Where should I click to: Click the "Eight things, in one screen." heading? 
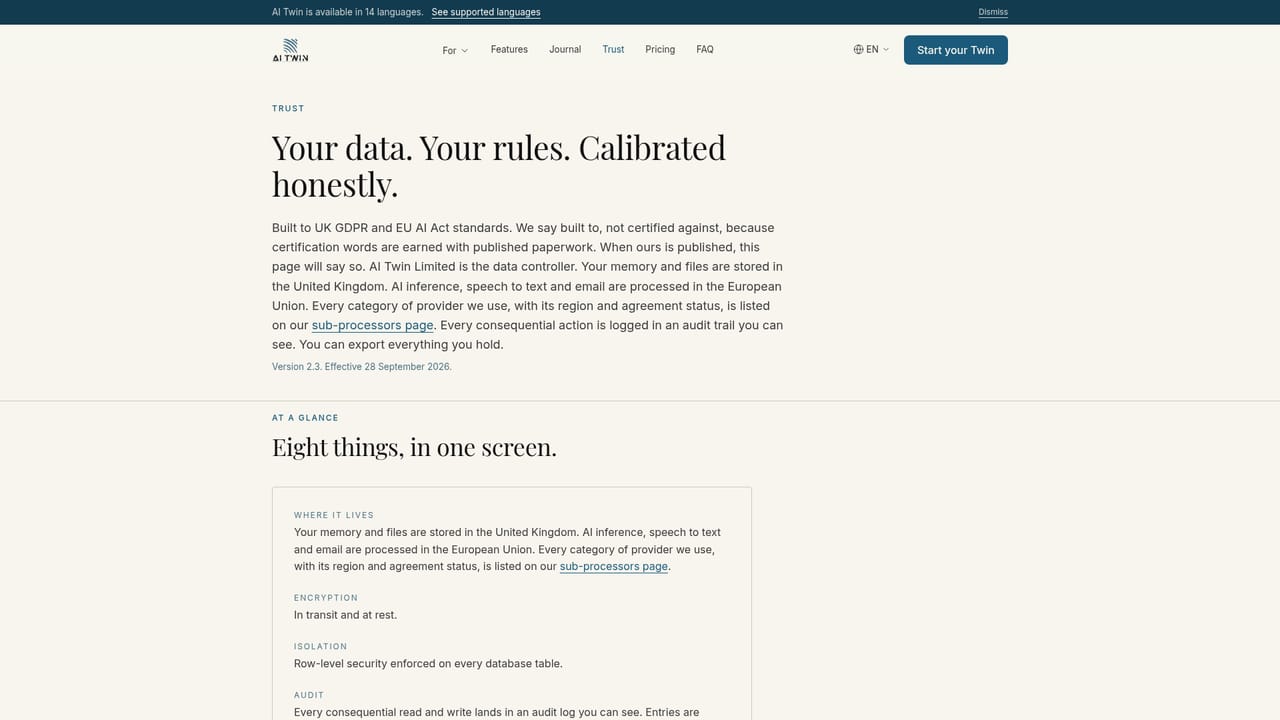pyautogui.click(x=414, y=447)
